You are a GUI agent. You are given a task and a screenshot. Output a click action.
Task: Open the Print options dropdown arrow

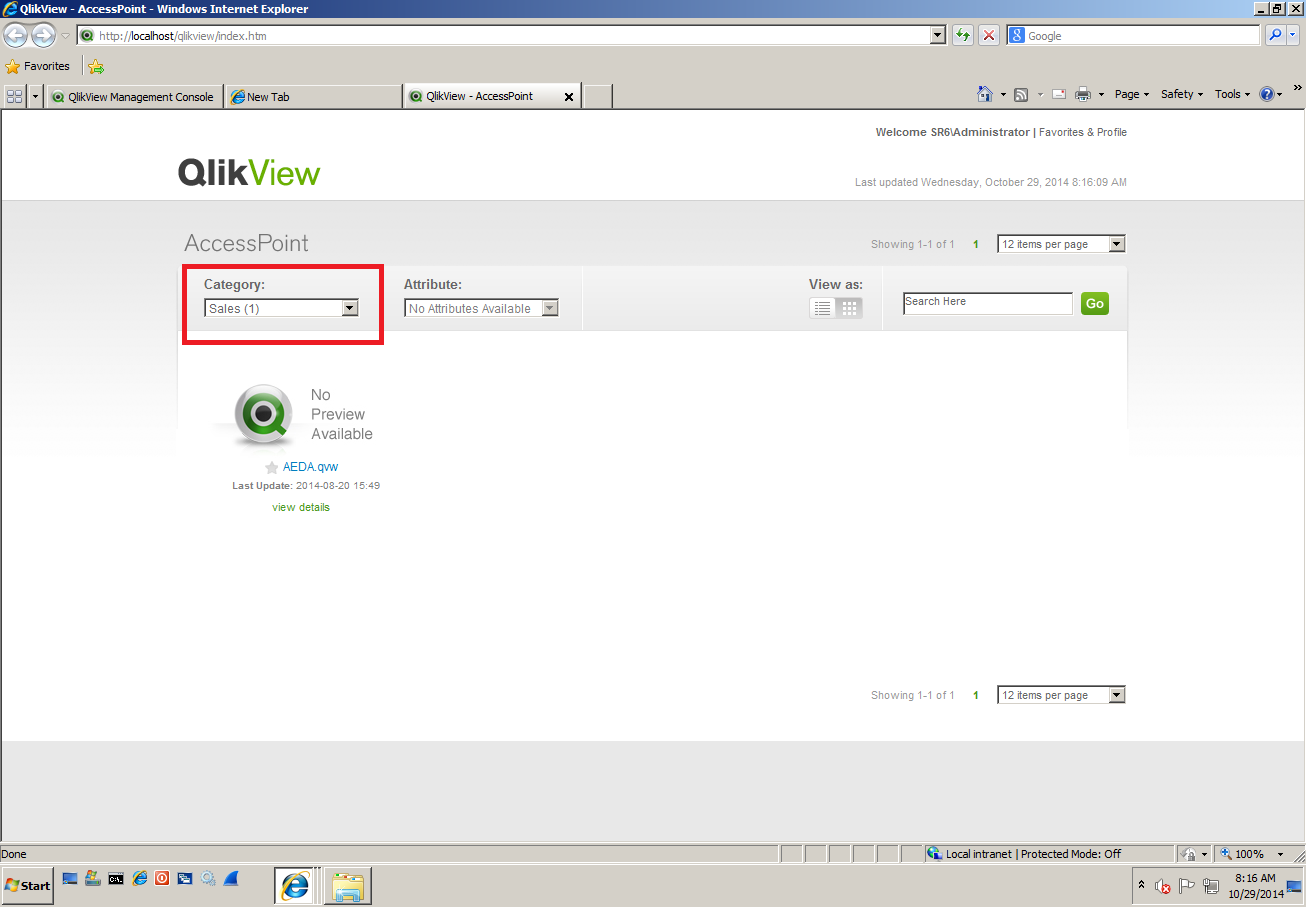click(1101, 95)
